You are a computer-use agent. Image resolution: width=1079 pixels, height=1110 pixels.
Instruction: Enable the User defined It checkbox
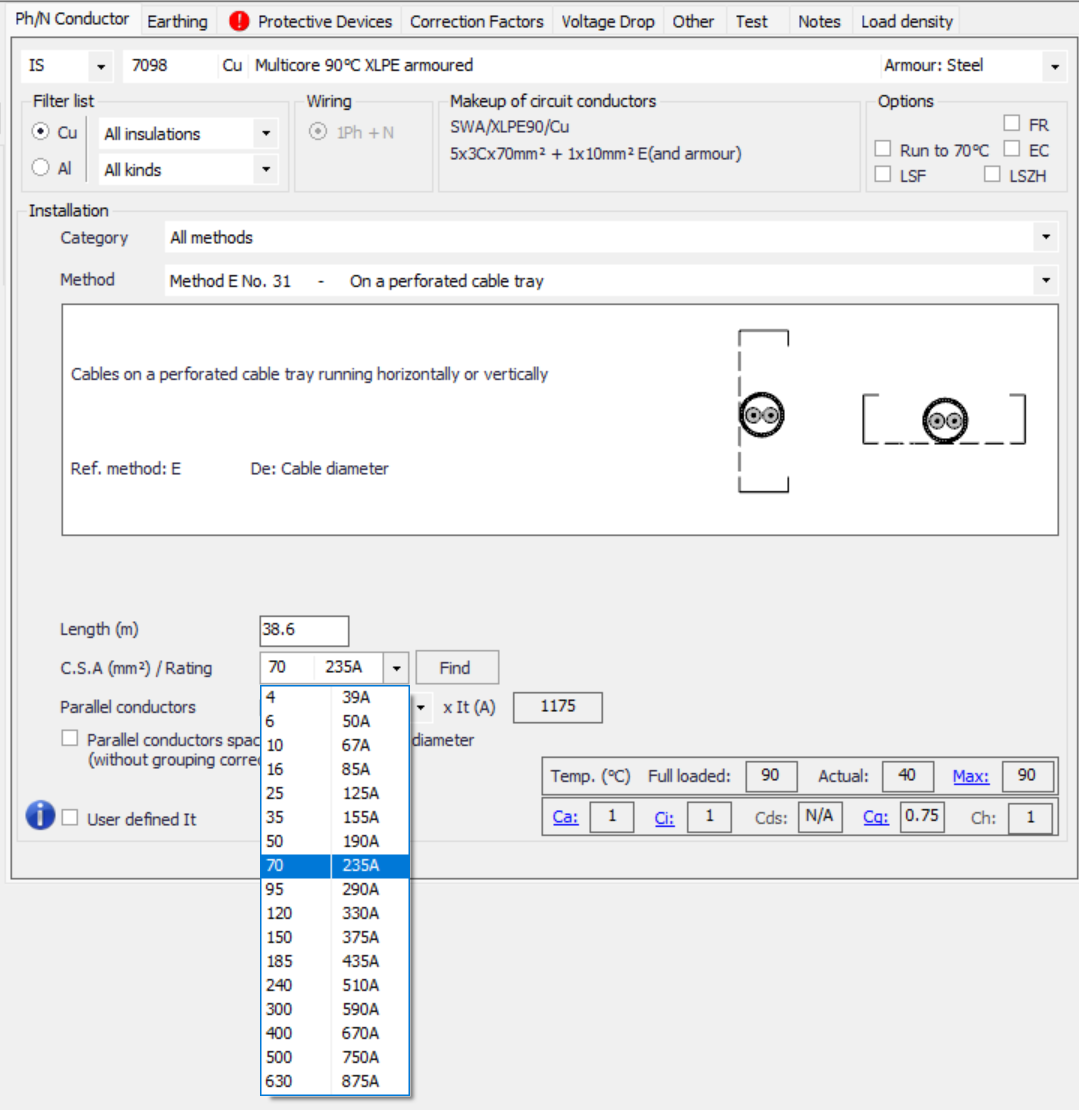(x=70, y=819)
